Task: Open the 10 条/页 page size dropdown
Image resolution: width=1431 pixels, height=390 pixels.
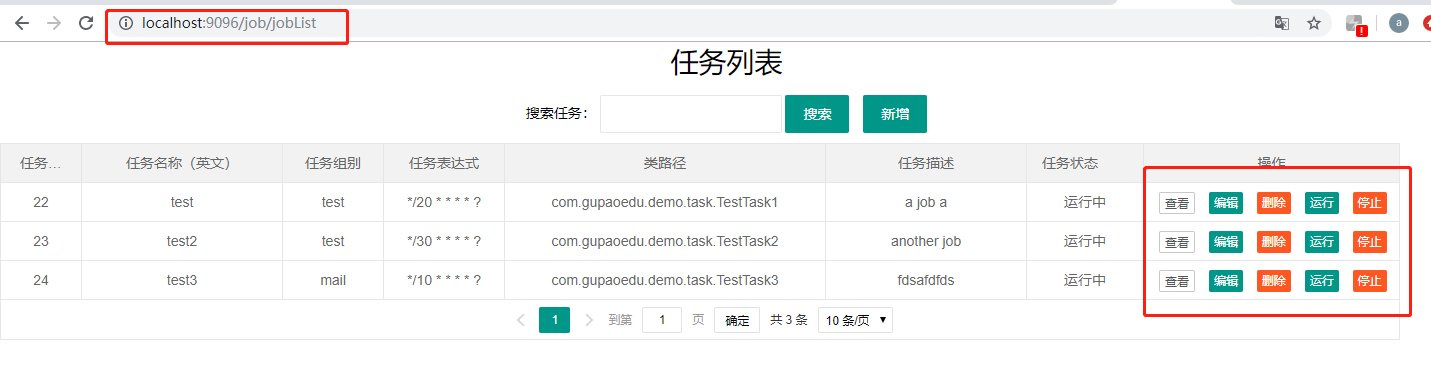Action: pos(855,320)
